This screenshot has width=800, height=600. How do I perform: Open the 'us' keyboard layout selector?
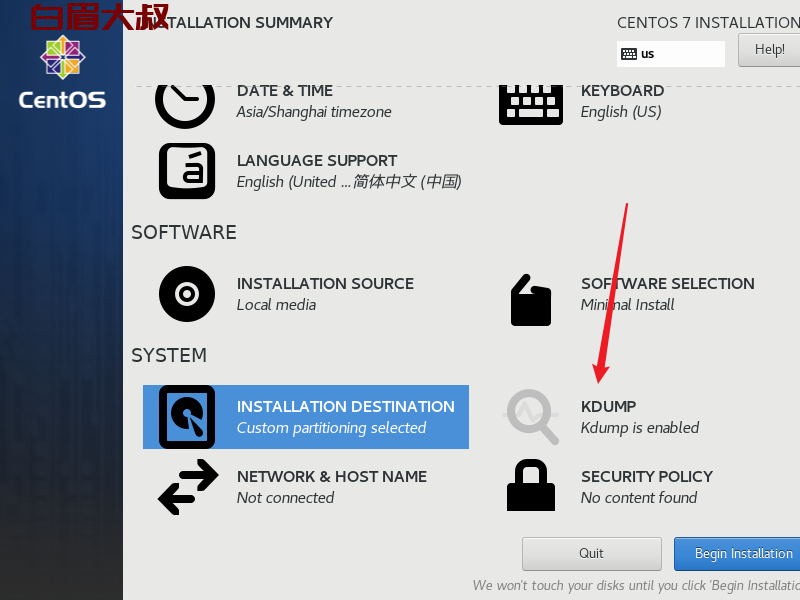pyautogui.click(x=670, y=54)
